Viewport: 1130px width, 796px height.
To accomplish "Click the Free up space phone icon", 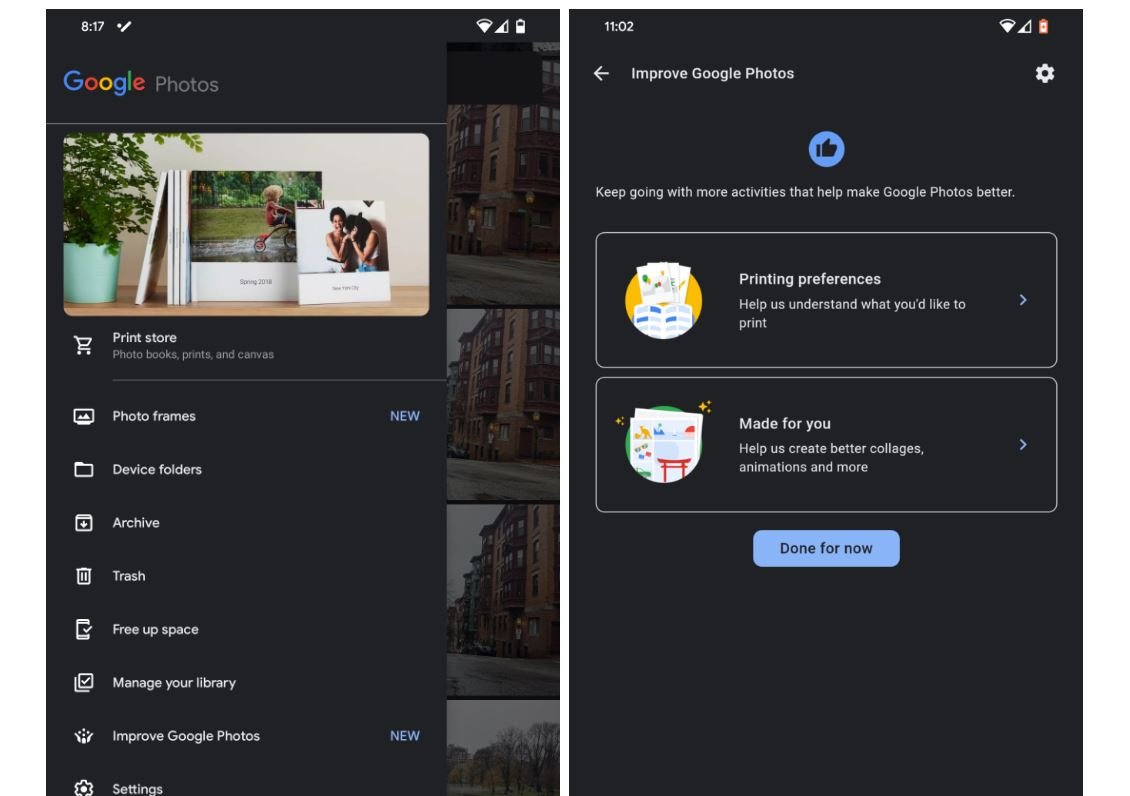I will (x=84, y=629).
